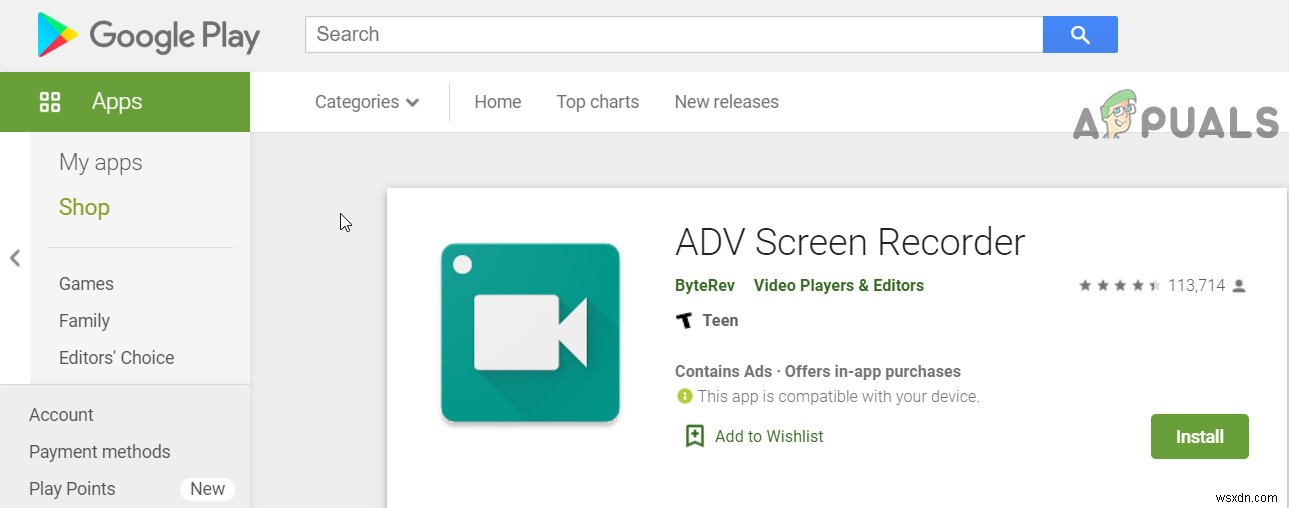Open Play Points page
Image resolution: width=1289 pixels, height=508 pixels.
point(72,489)
